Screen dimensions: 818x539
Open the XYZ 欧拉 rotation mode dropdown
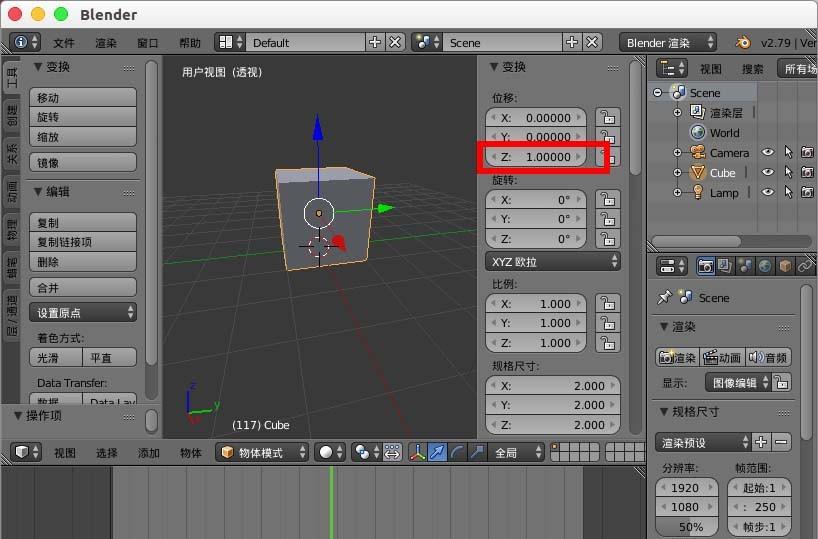coord(552,261)
